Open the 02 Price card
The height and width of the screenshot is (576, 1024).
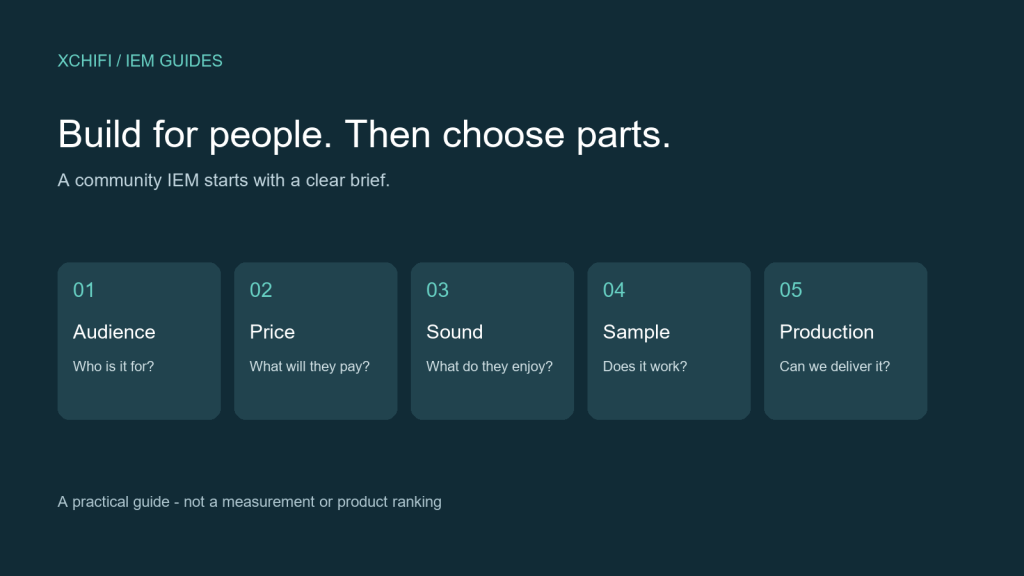[x=315, y=341]
